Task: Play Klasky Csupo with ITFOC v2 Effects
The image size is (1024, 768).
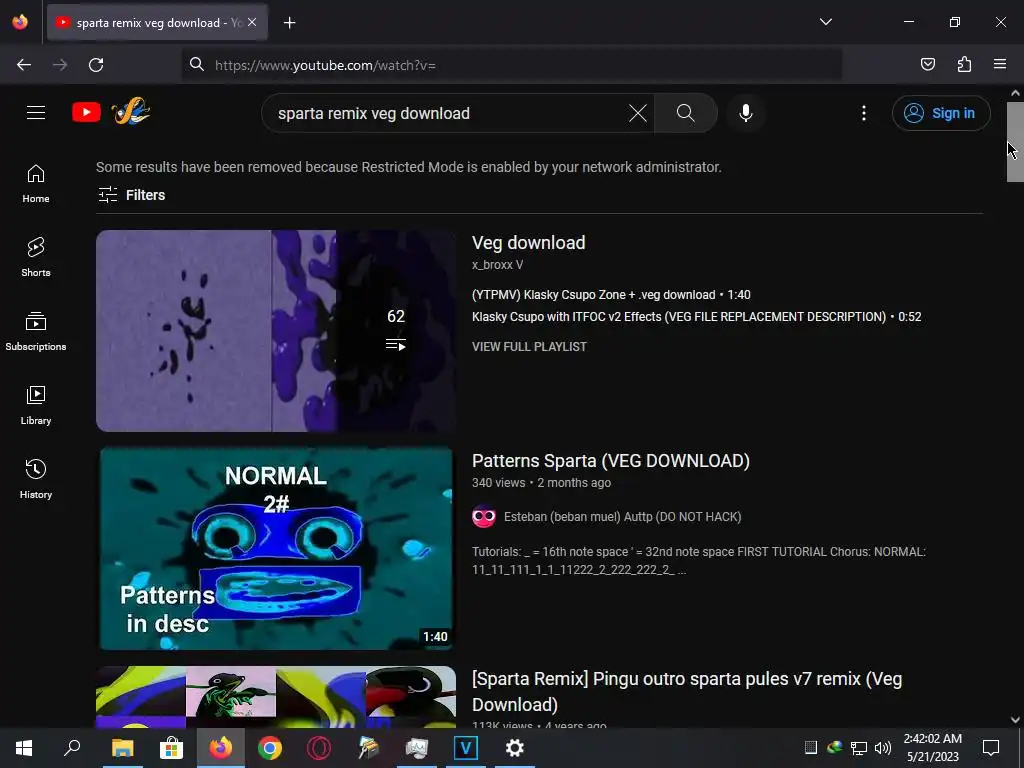Action: [x=696, y=317]
